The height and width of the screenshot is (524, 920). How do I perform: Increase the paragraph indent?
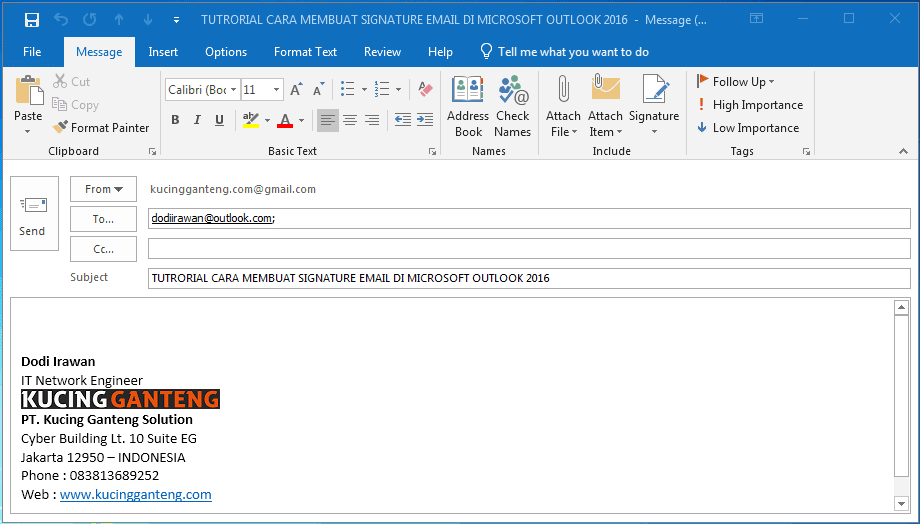tap(425, 120)
